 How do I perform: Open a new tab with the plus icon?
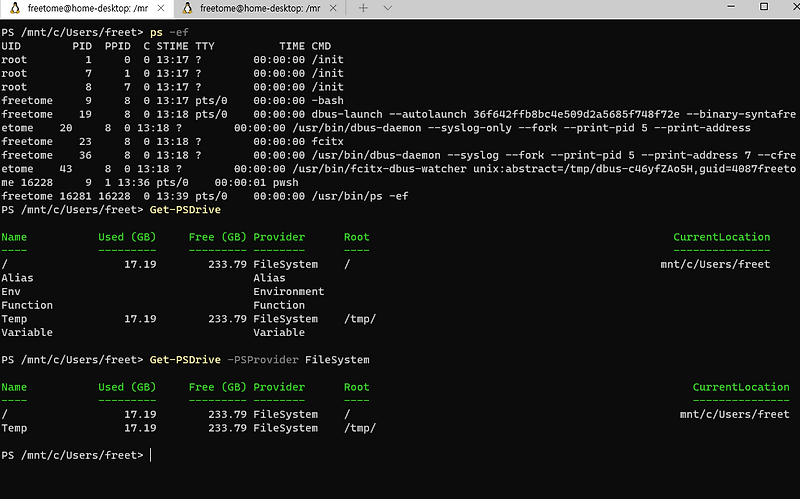click(363, 8)
